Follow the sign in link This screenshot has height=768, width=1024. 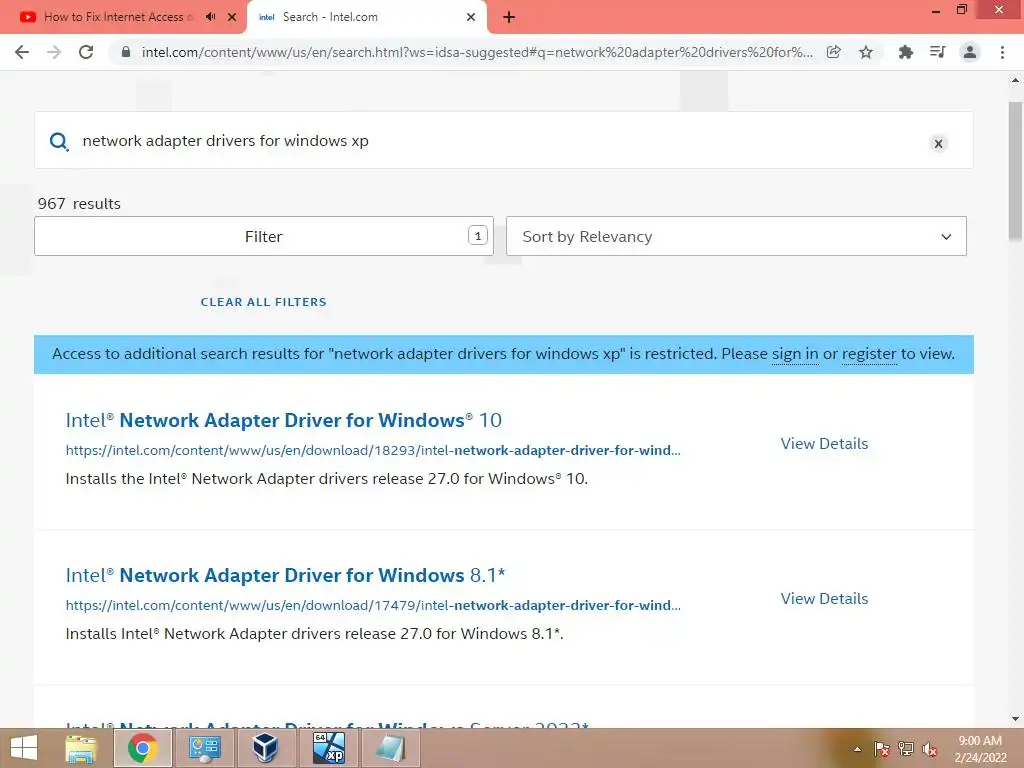tap(795, 354)
